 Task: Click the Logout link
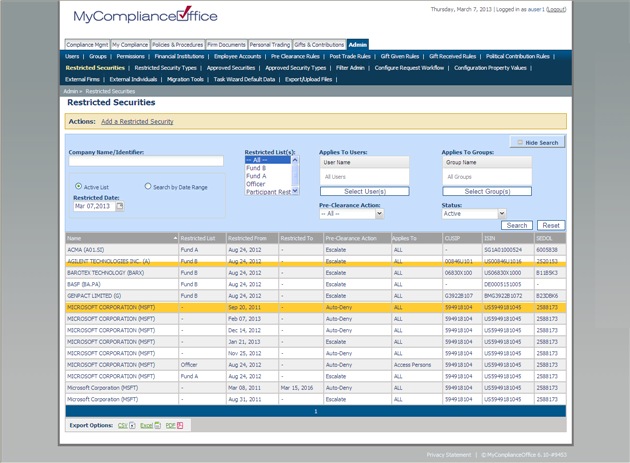[556, 9]
